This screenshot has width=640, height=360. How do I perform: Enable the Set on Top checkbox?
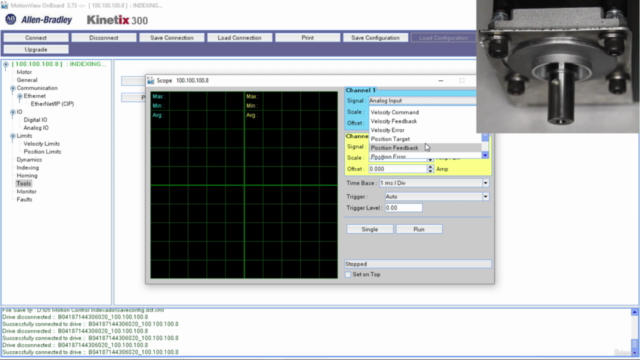click(x=348, y=275)
